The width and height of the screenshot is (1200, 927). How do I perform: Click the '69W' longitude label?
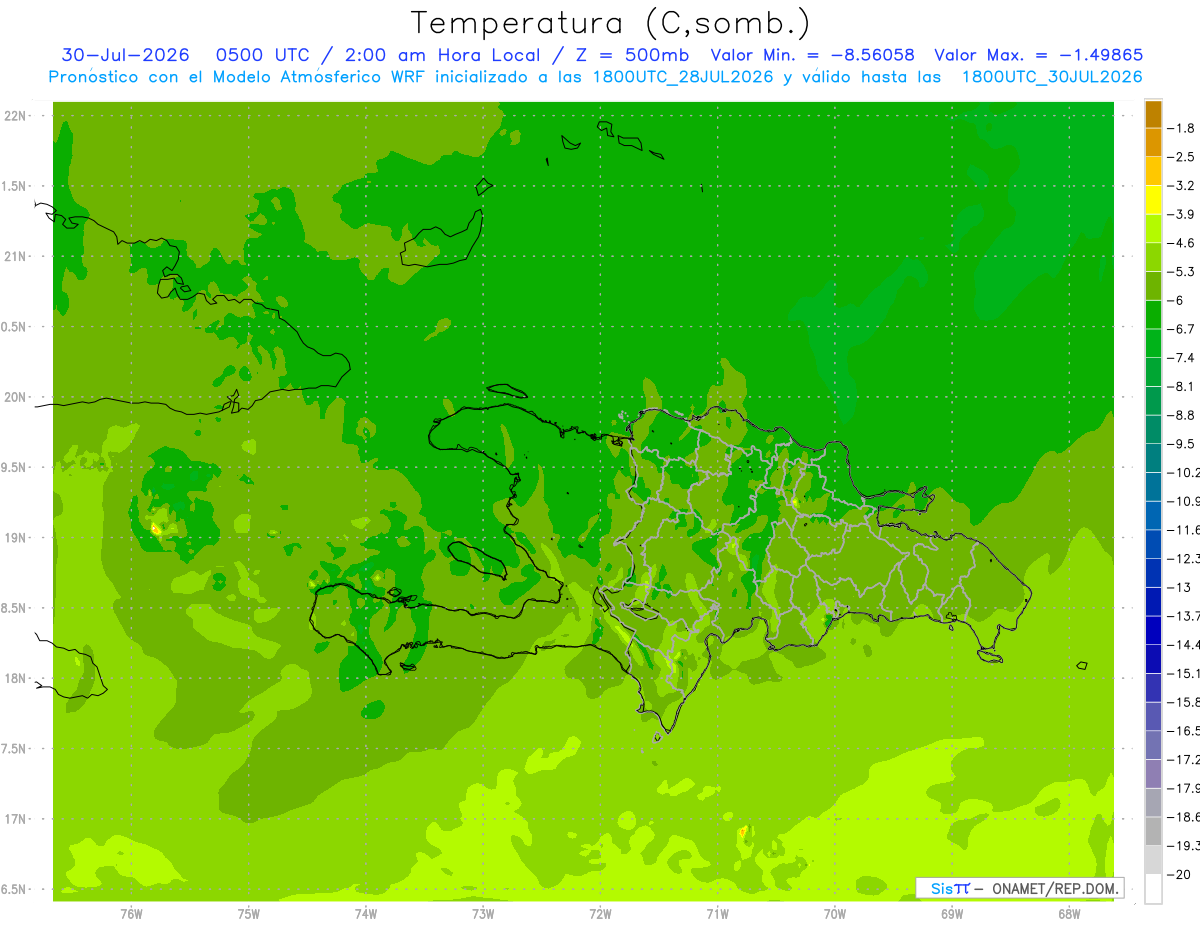click(952, 914)
